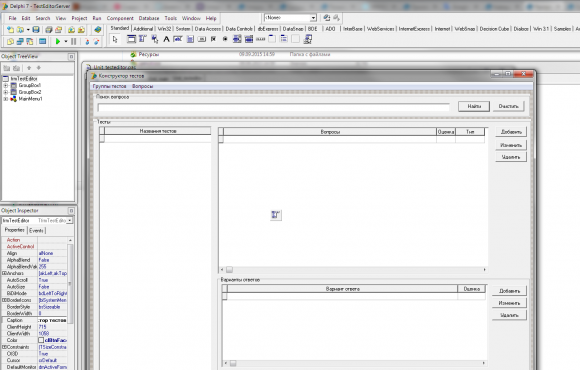Switch to the Events tab in Object Inspector
The height and width of the screenshot is (370, 580).
click(36, 231)
